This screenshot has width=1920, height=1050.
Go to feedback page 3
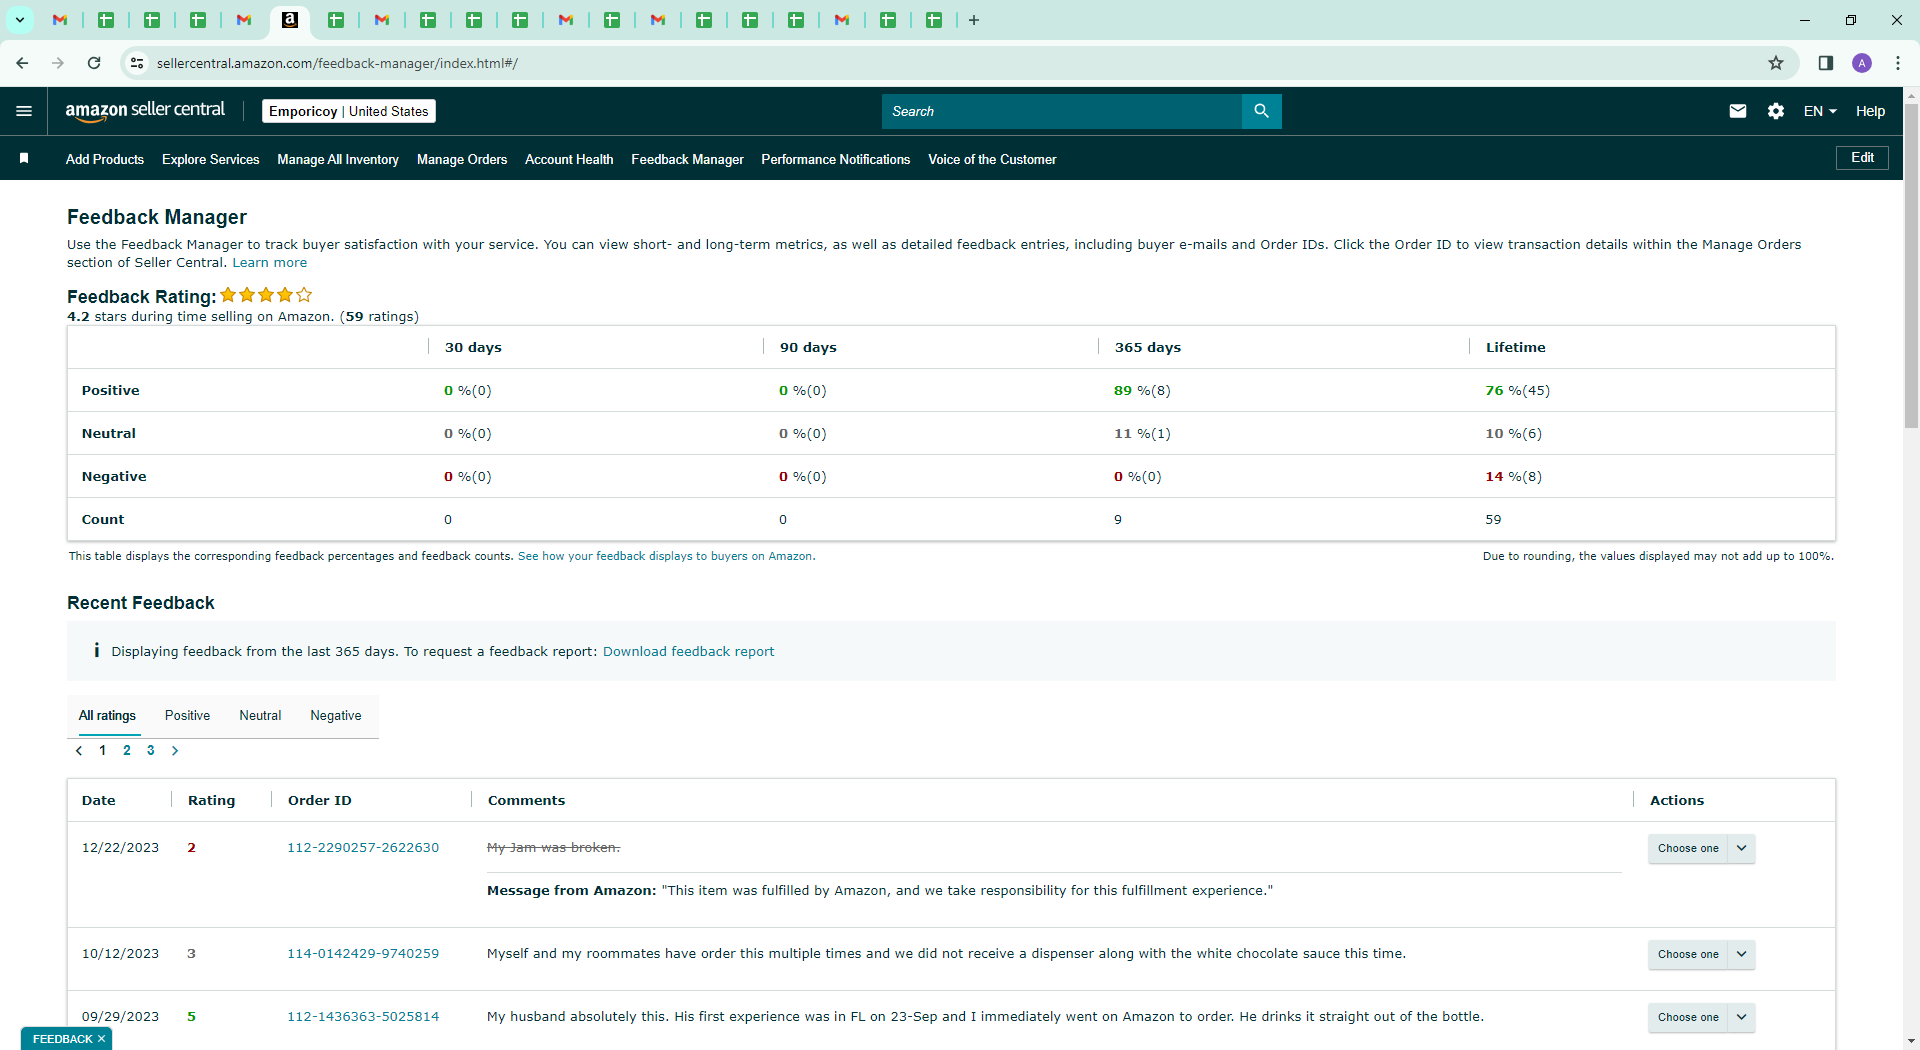151,750
